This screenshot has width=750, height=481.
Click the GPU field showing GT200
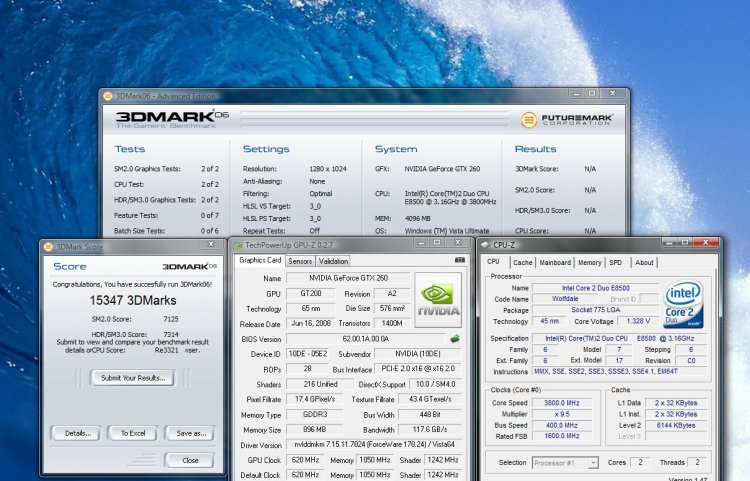pos(311,294)
